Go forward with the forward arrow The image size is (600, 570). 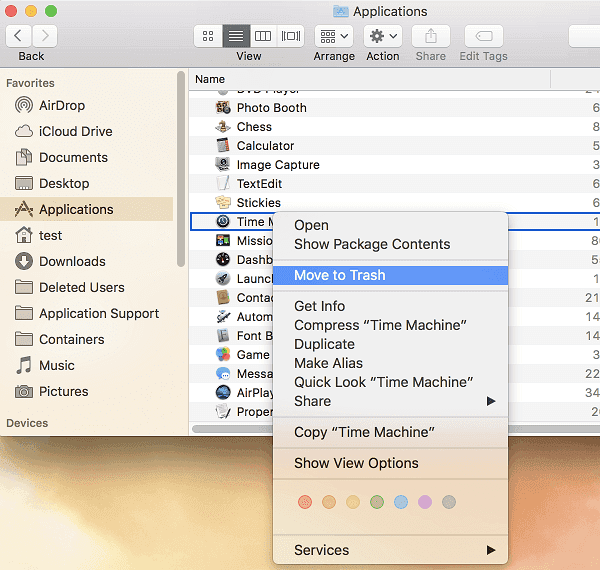45,36
